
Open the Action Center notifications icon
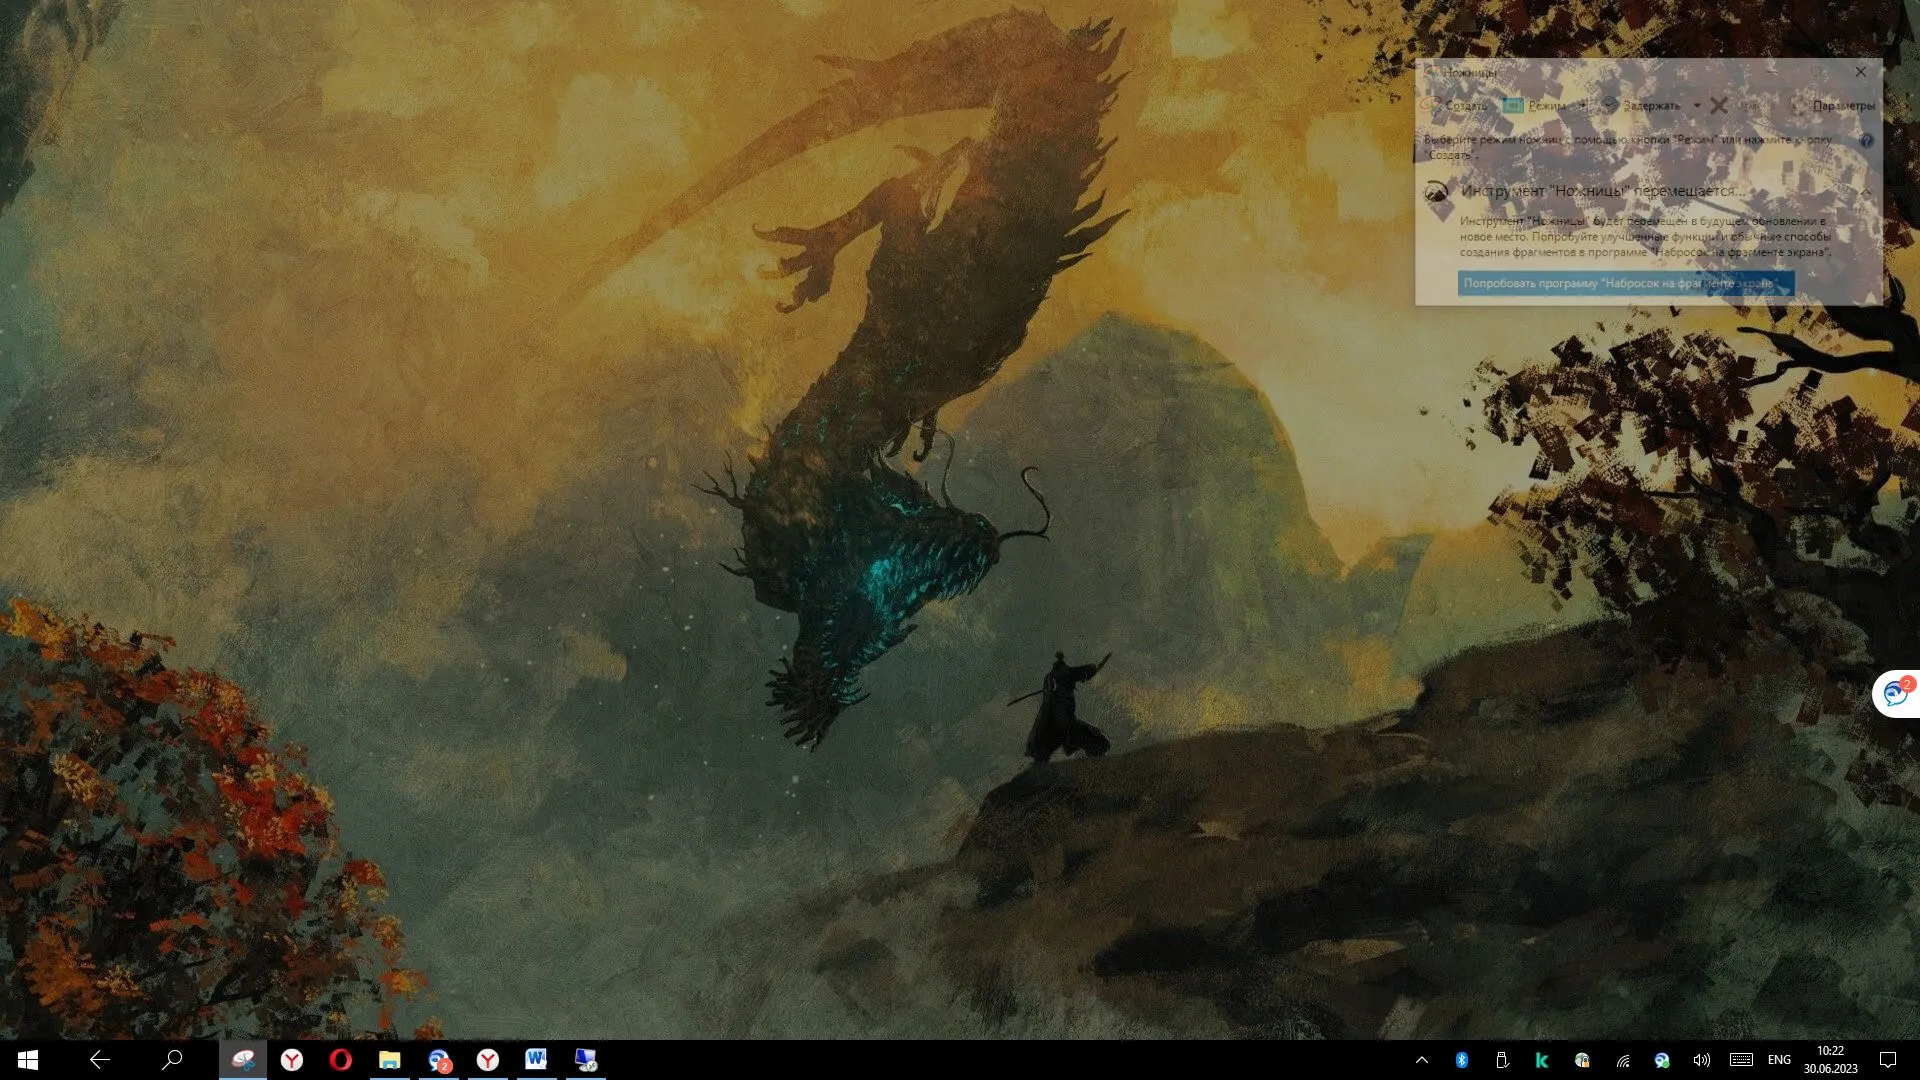click(1888, 1060)
